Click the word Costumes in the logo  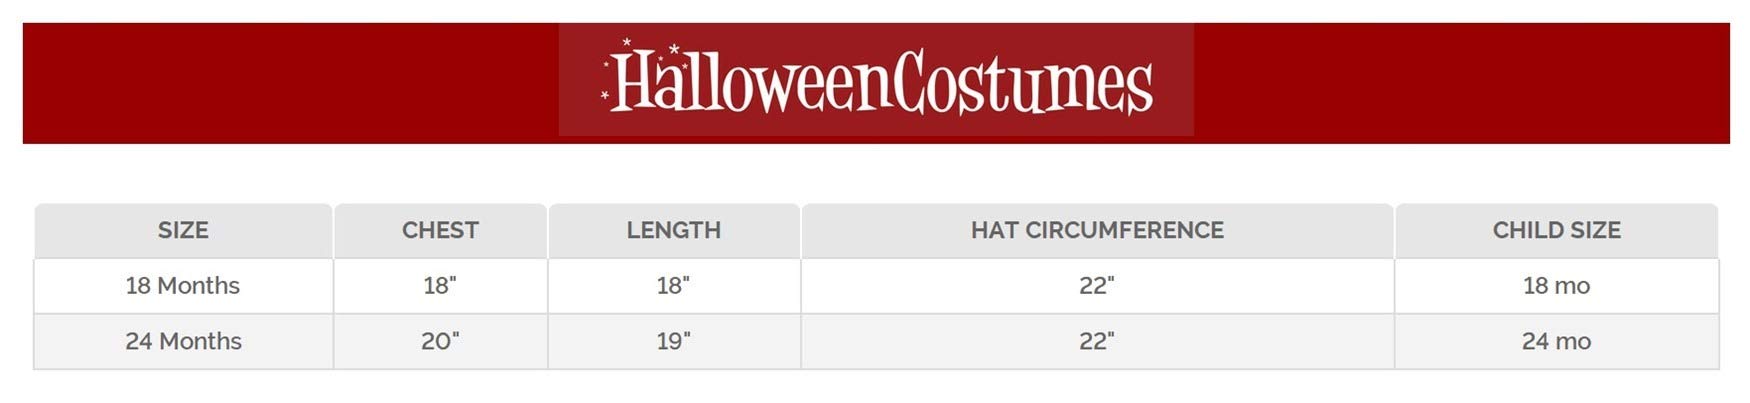[1022, 82]
